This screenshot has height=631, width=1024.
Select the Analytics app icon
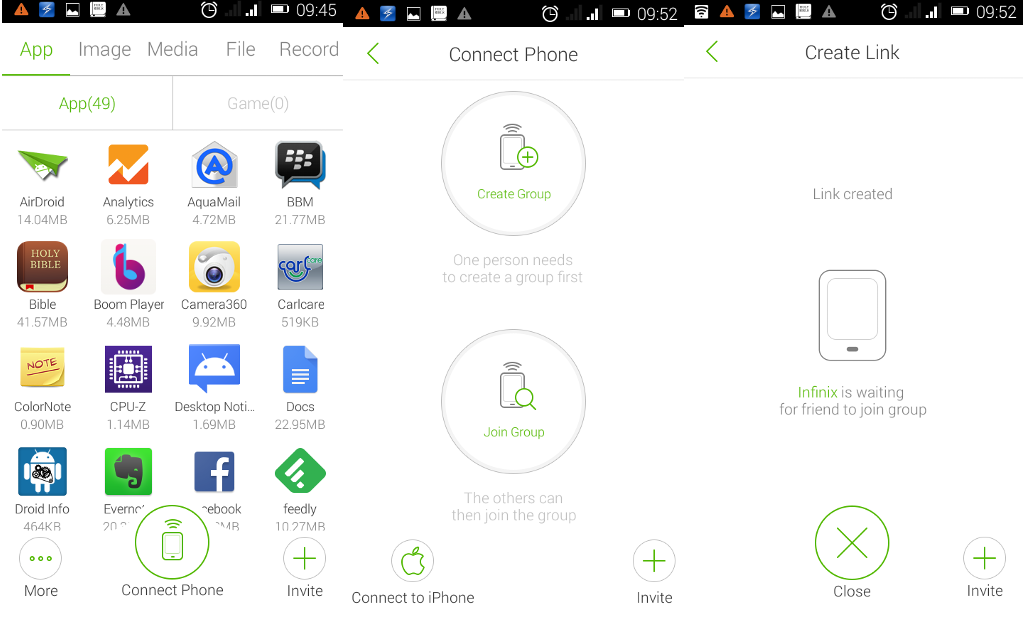coord(128,165)
